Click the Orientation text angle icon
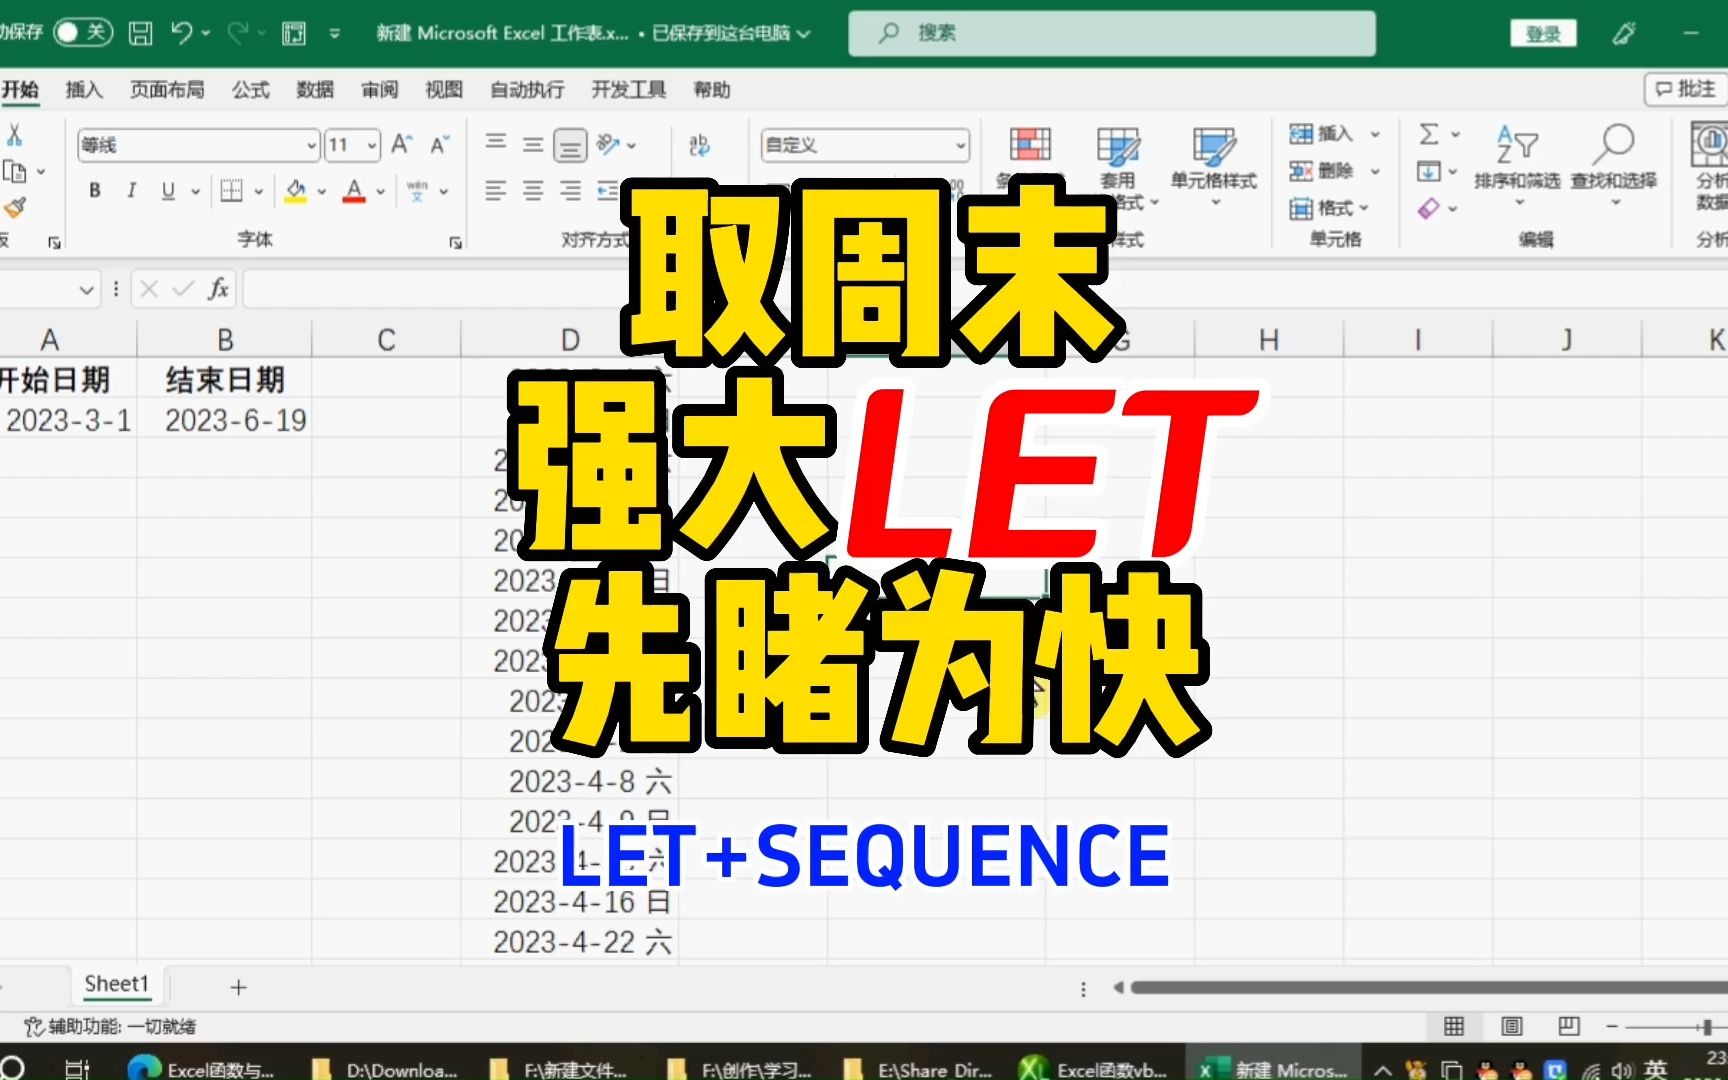The width and height of the screenshot is (1728, 1080). pos(607,145)
